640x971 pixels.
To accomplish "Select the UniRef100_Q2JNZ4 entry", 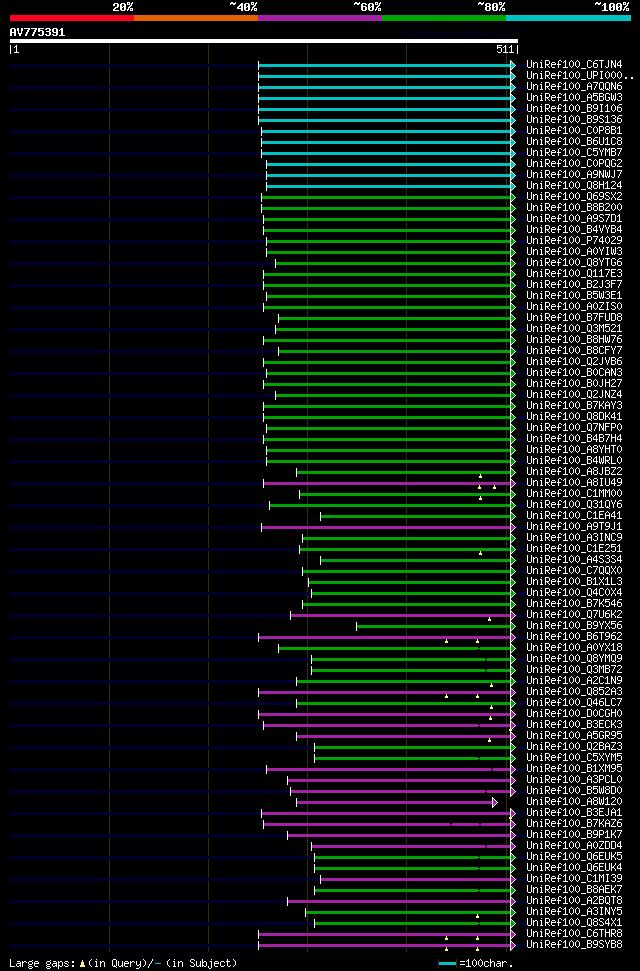I will point(574,395).
